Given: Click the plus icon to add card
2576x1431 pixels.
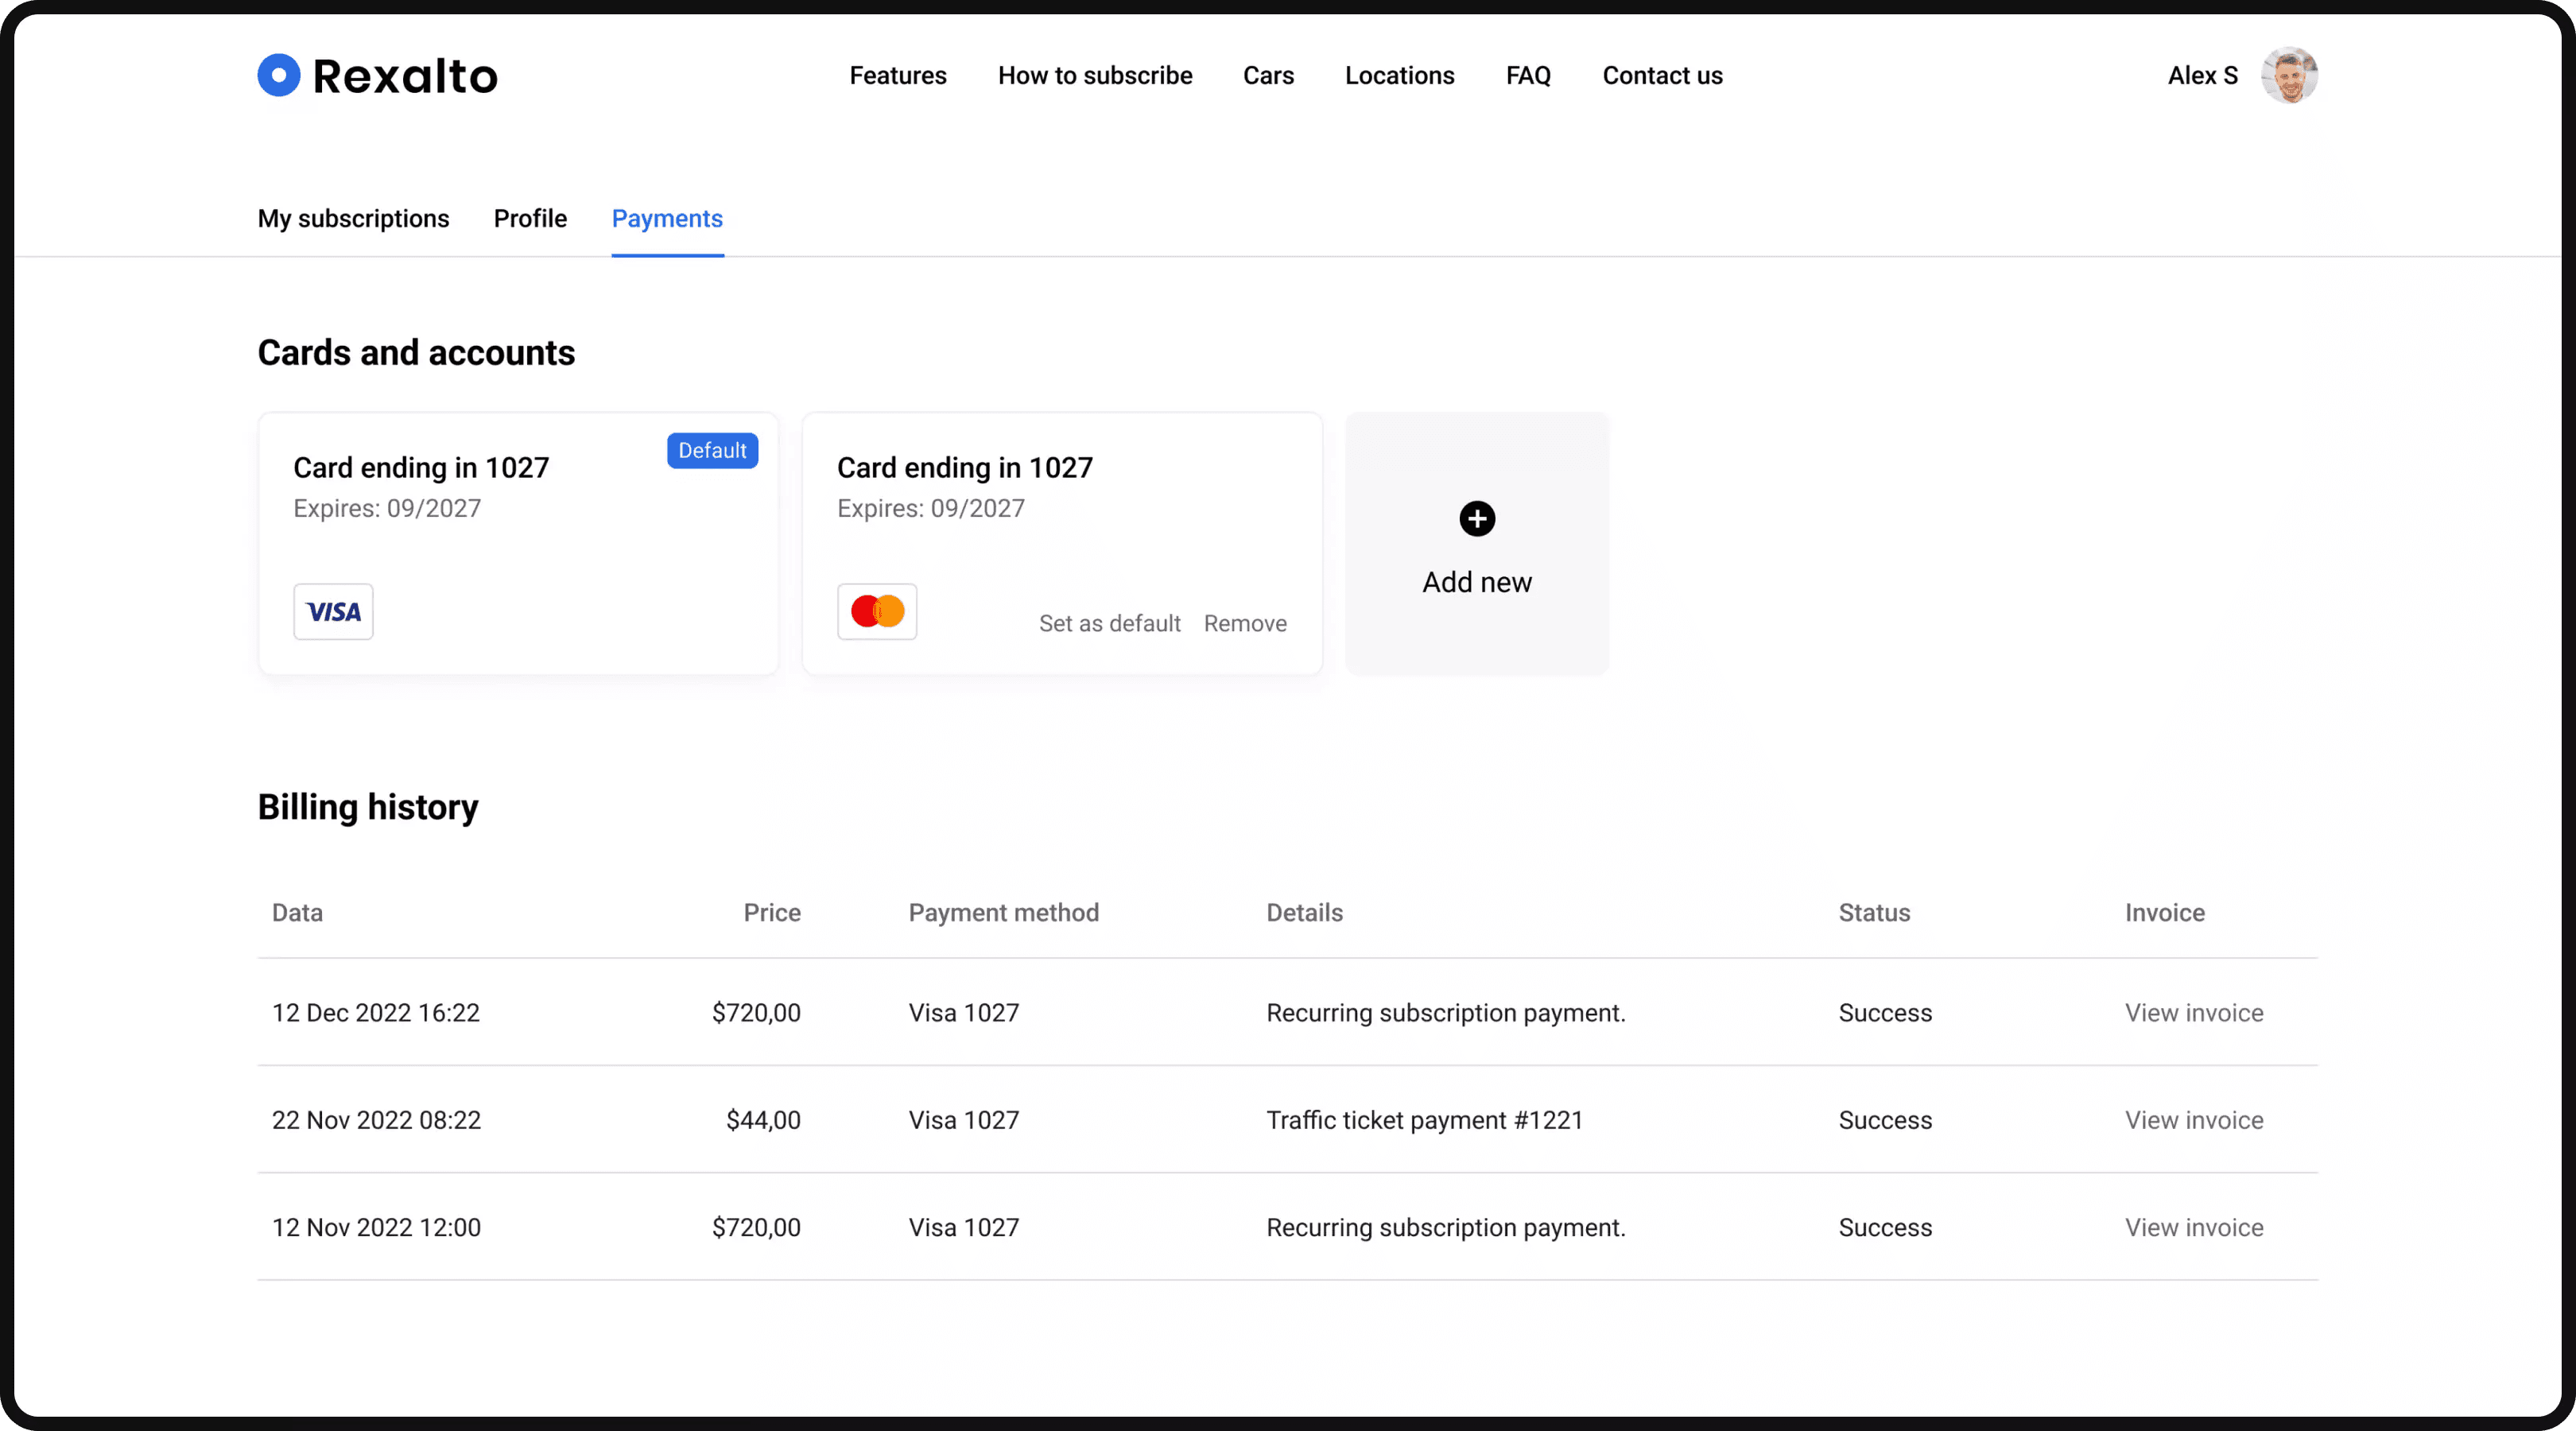Looking at the screenshot, I should click(x=1477, y=519).
